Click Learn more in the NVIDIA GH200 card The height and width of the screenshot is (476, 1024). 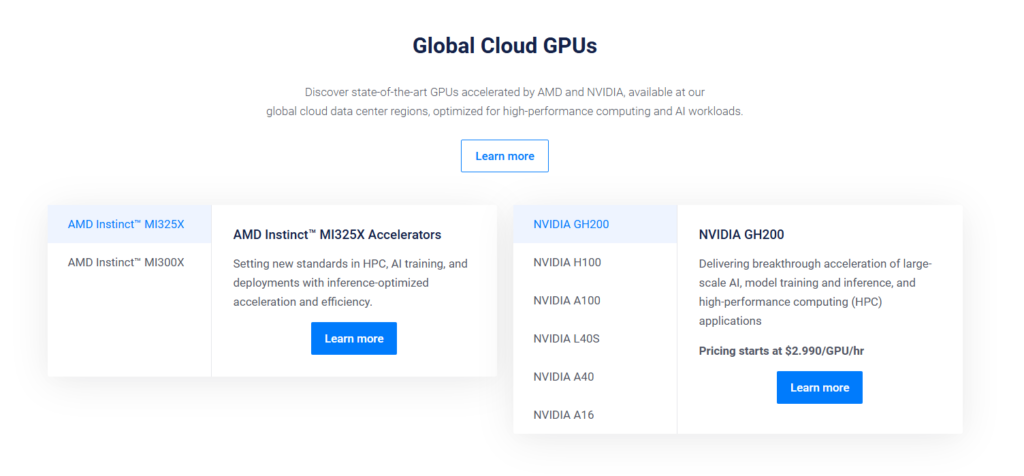[x=820, y=387]
